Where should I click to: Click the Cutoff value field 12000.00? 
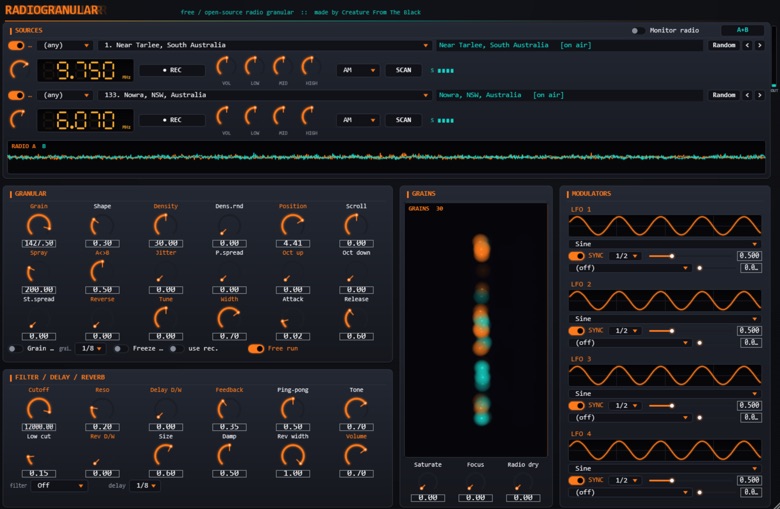(x=39, y=427)
